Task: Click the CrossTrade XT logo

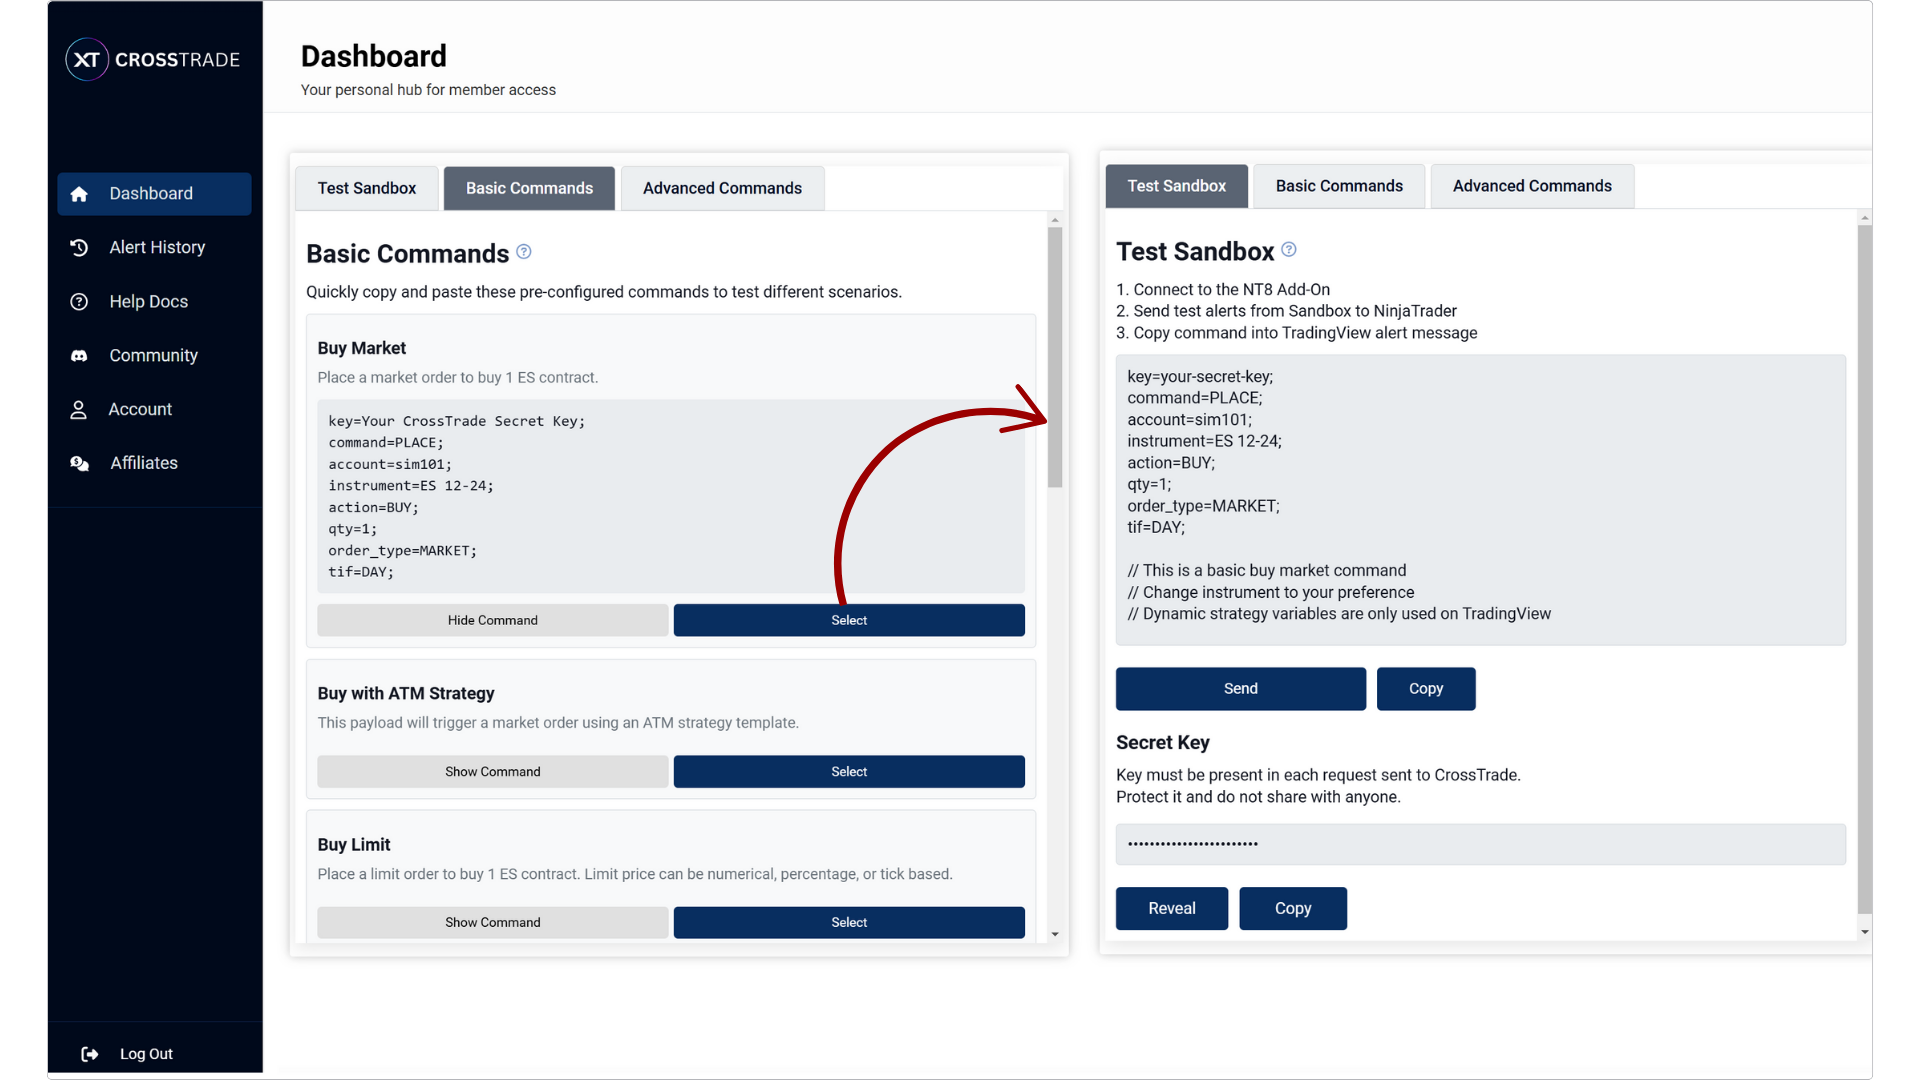Action: pyautogui.click(x=153, y=59)
